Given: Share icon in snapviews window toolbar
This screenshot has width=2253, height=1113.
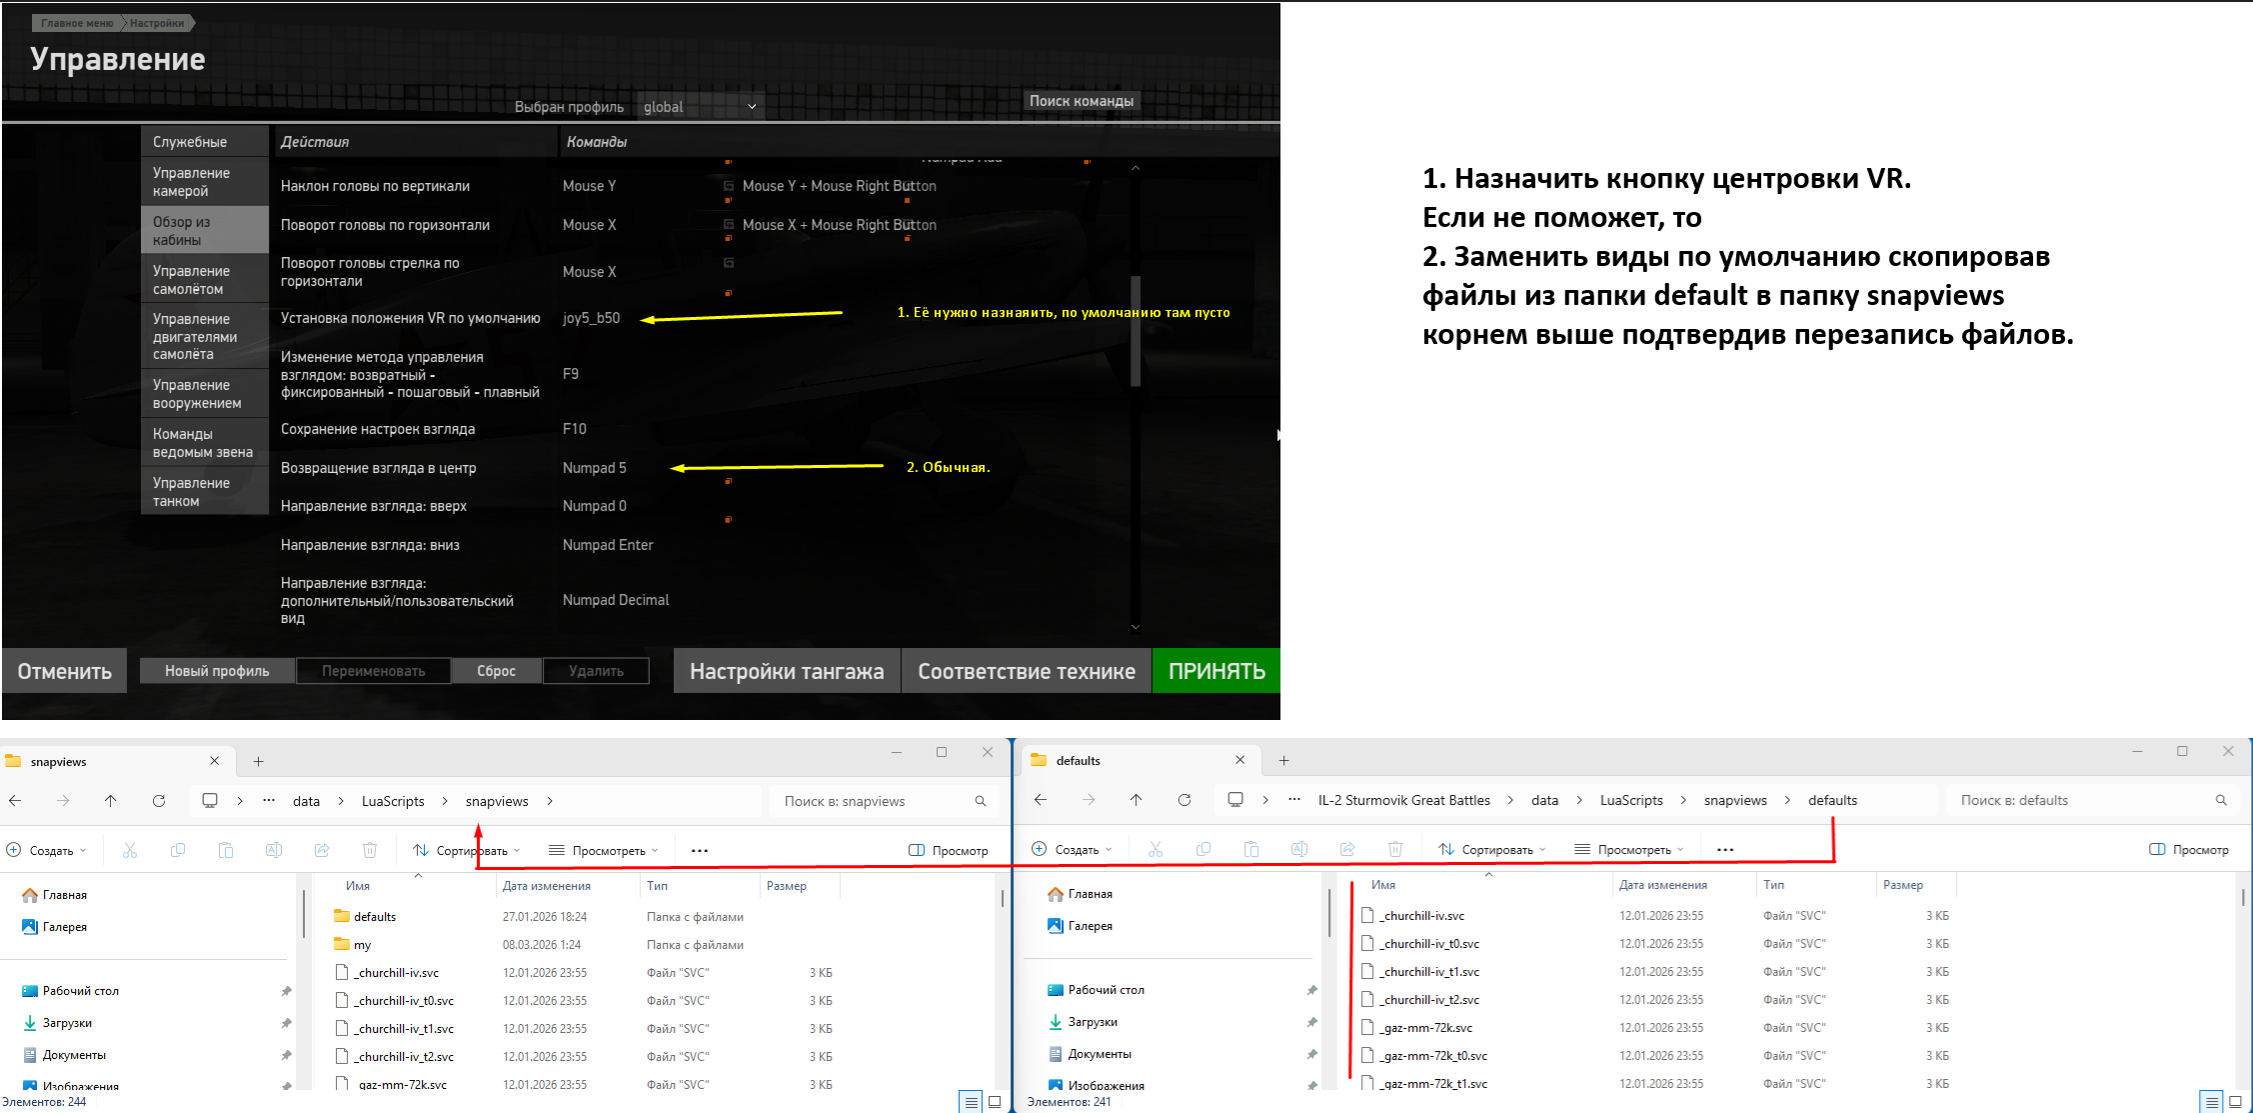Looking at the screenshot, I should coord(321,850).
